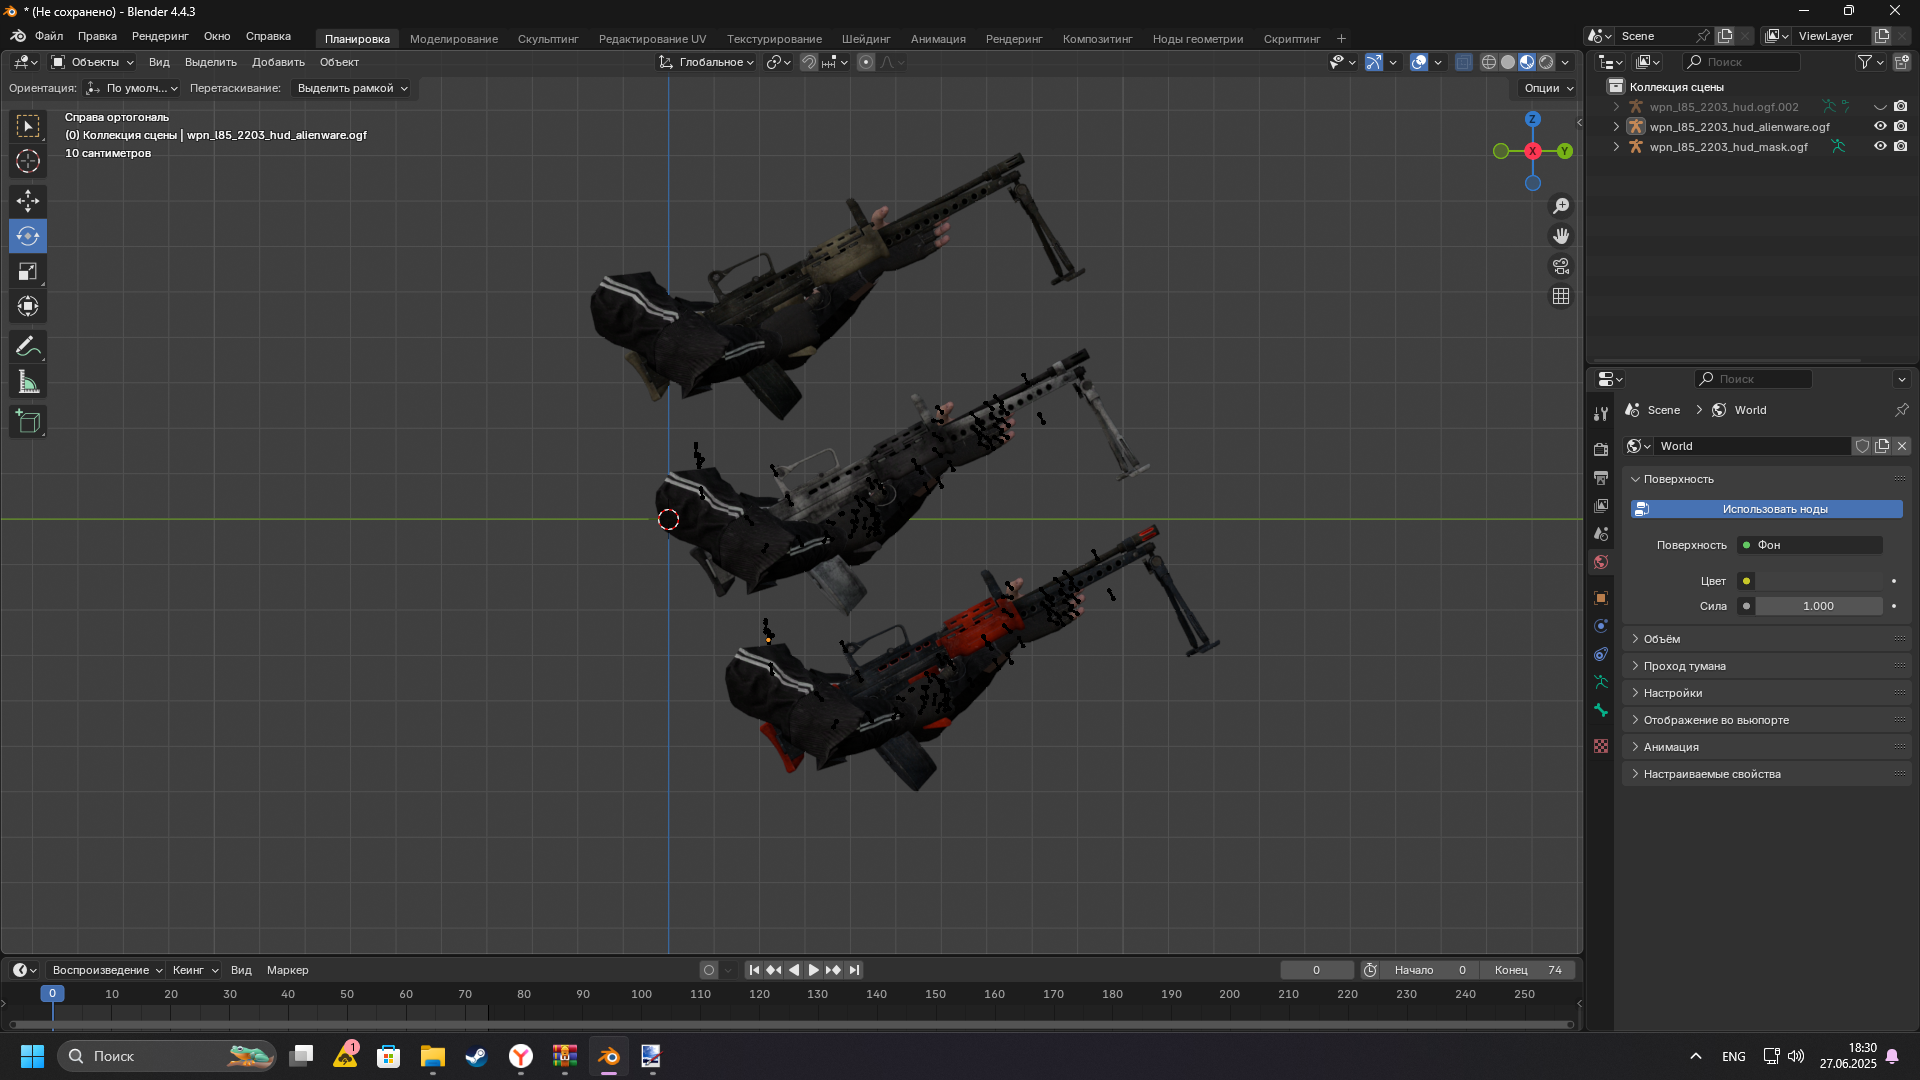Toggle X-ray mode in viewport header
The width and height of the screenshot is (1920, 1080).
pos(1463,62)
